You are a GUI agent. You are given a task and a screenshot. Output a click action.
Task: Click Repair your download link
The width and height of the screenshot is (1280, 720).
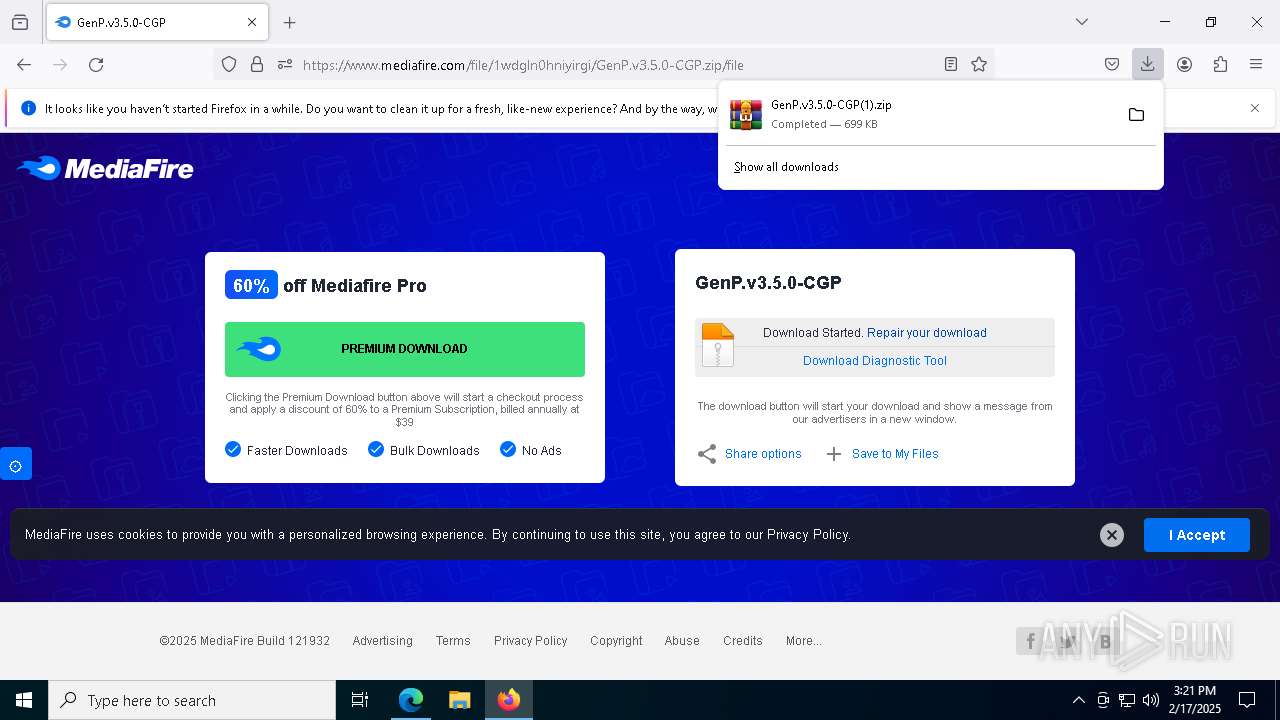click(927, 333)
